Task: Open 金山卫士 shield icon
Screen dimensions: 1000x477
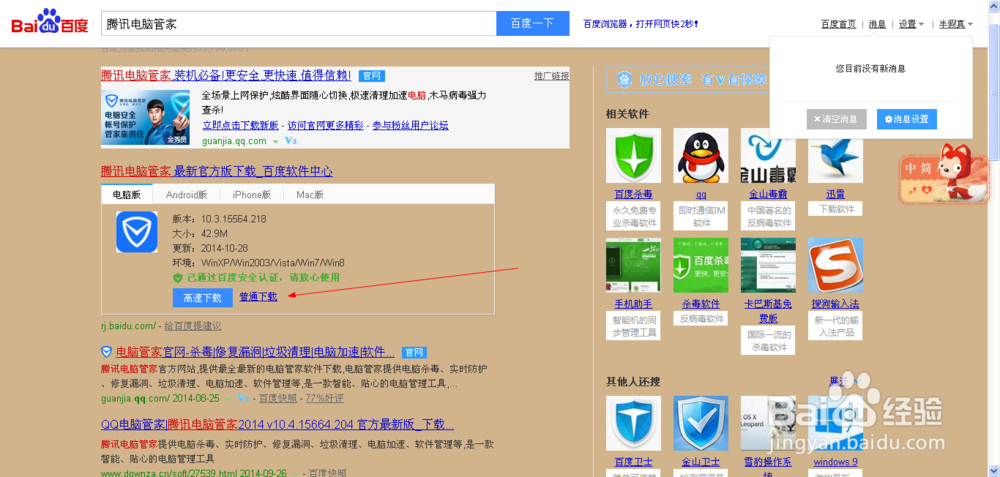Action: point(701,423)
